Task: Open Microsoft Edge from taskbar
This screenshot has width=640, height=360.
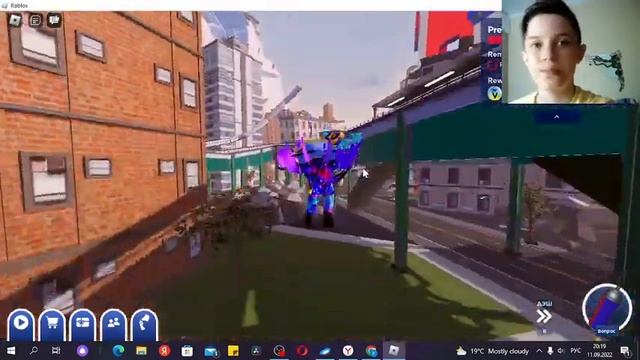Action: pyautogui.click(x=118, y=351)
